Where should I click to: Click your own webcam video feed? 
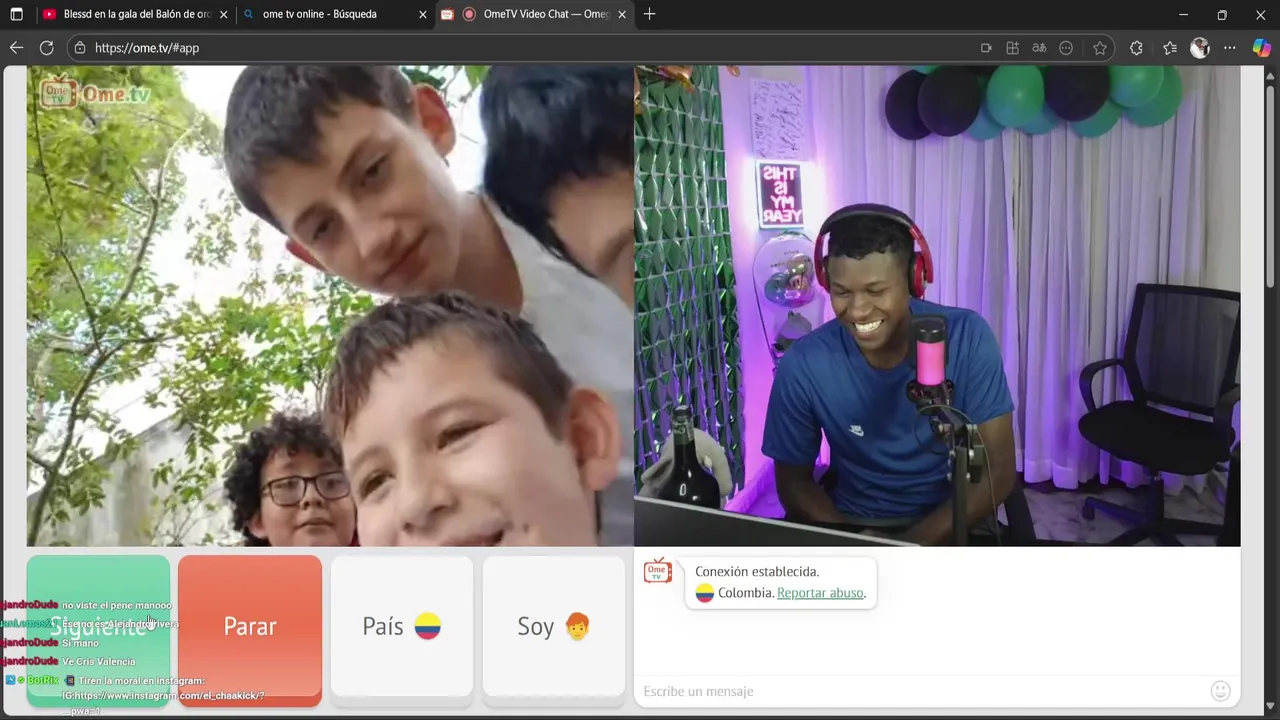click(937, 306)
